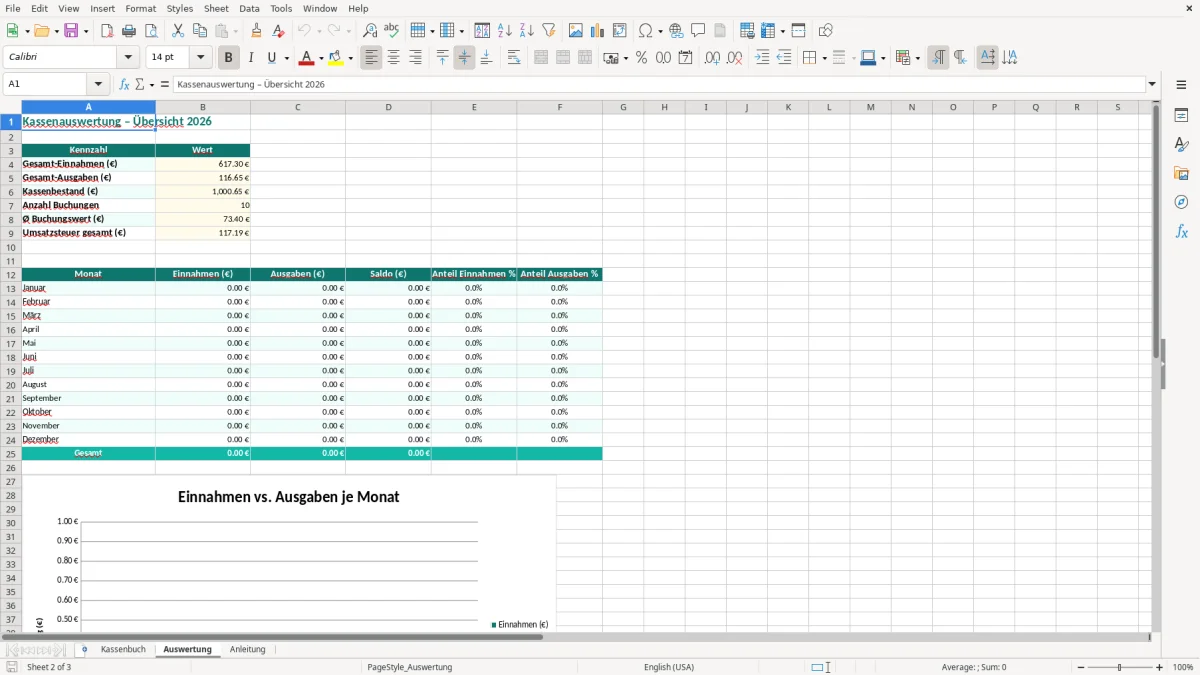The image size is (1200, 675).
Task: Click the Cut scissors icon
Action: [x=178, y=31]
